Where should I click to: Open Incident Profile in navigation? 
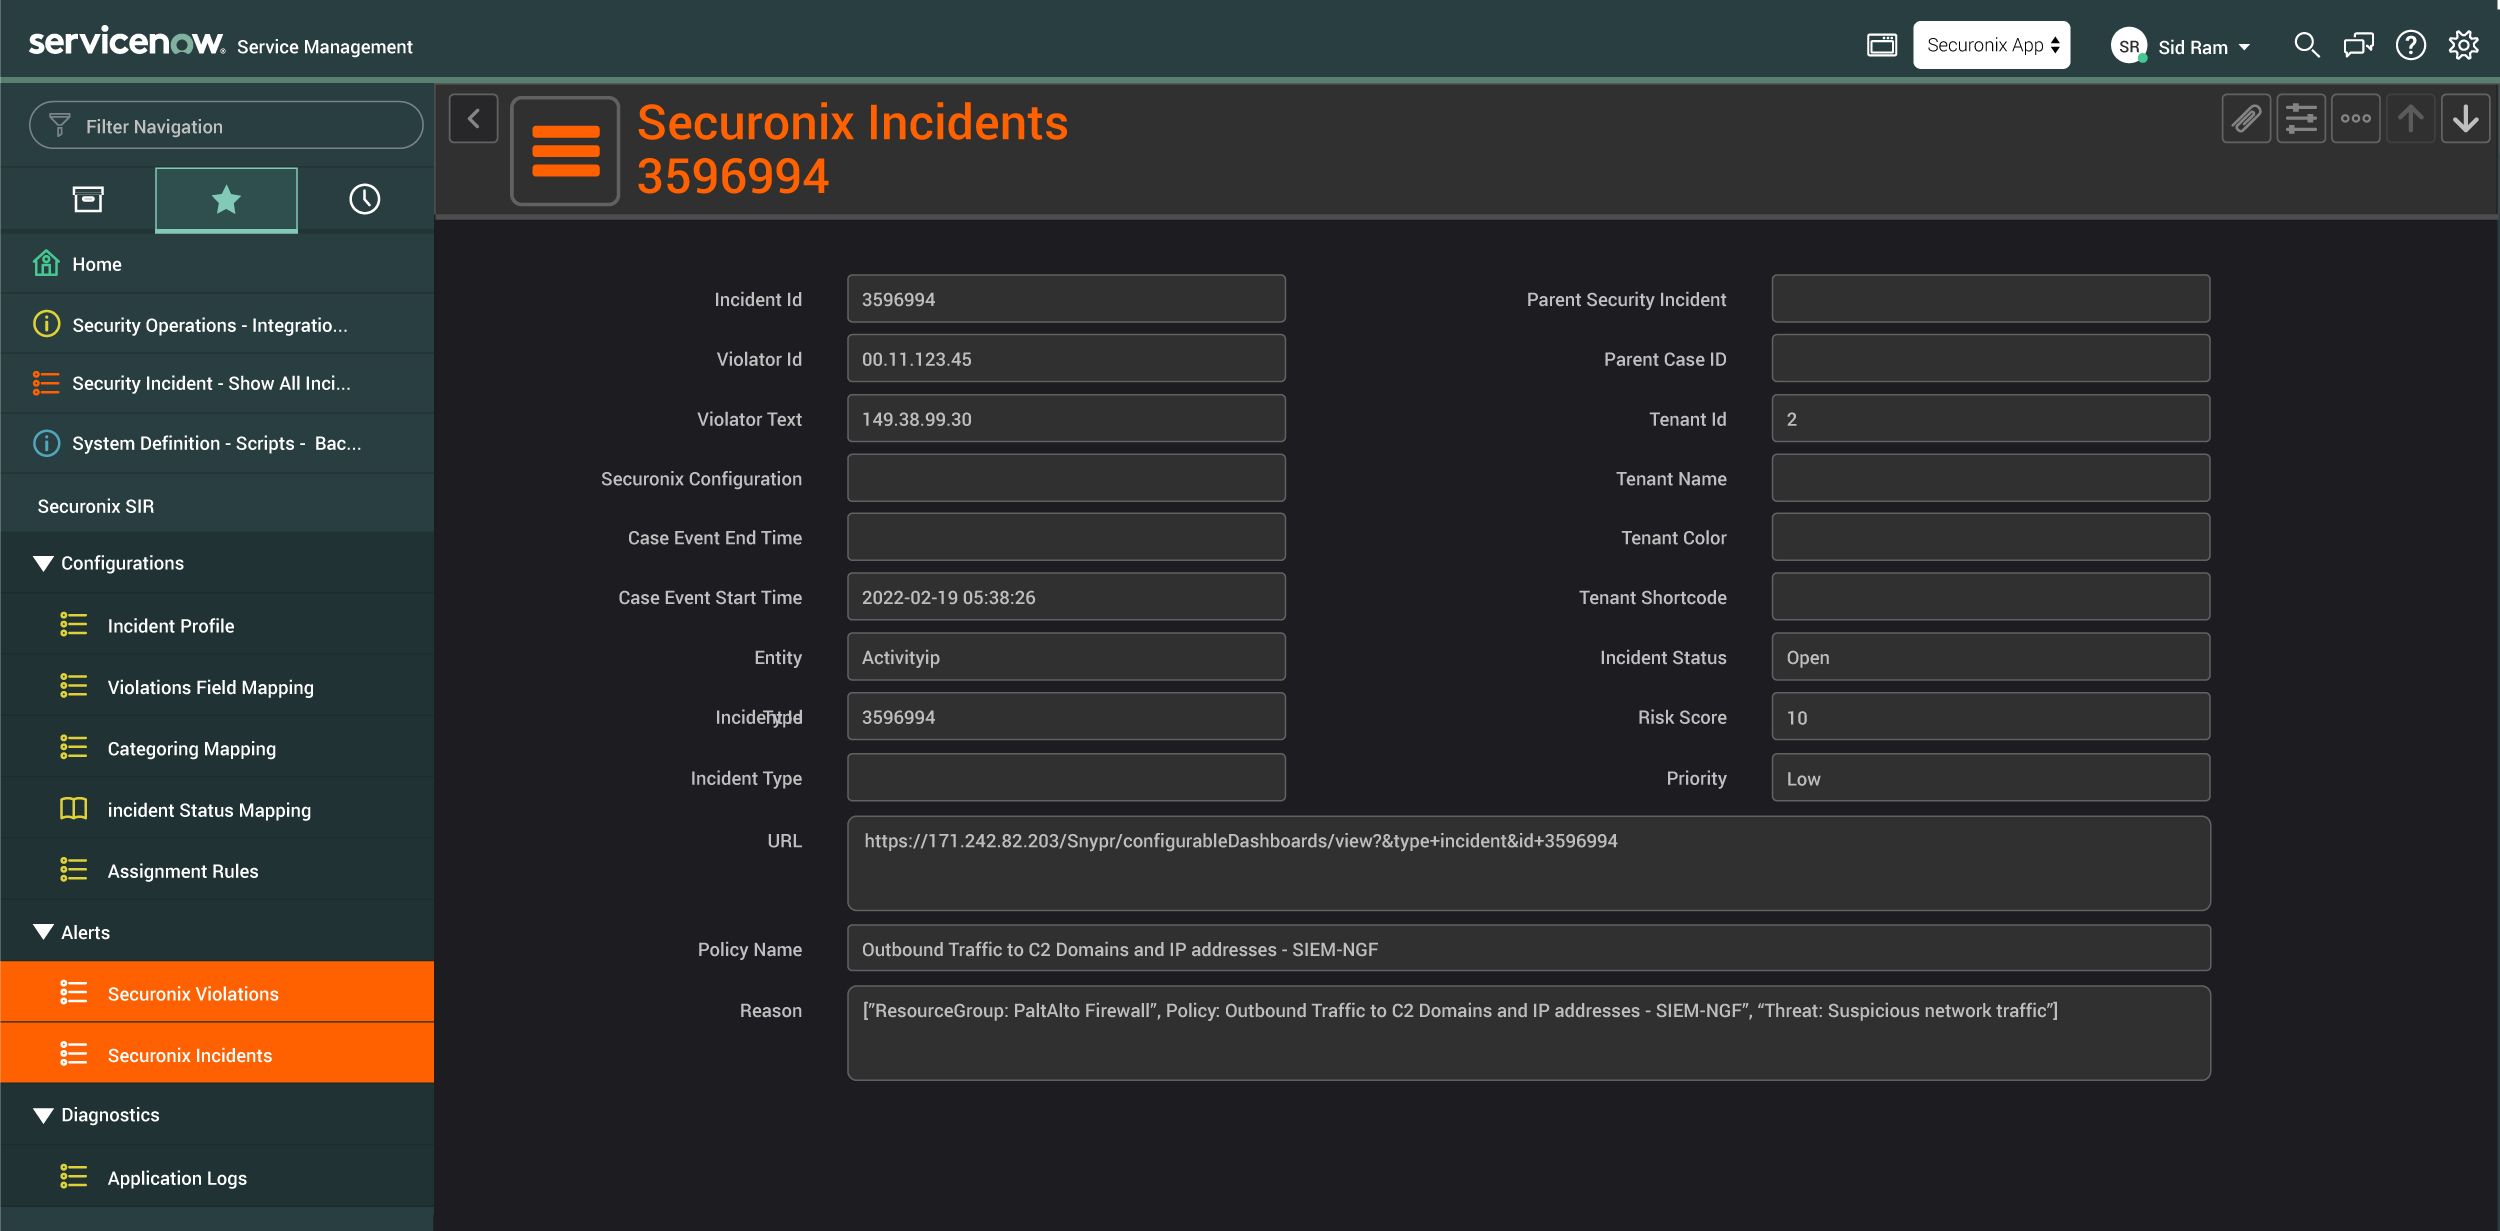pyautogui.click(x=170, y=625)
